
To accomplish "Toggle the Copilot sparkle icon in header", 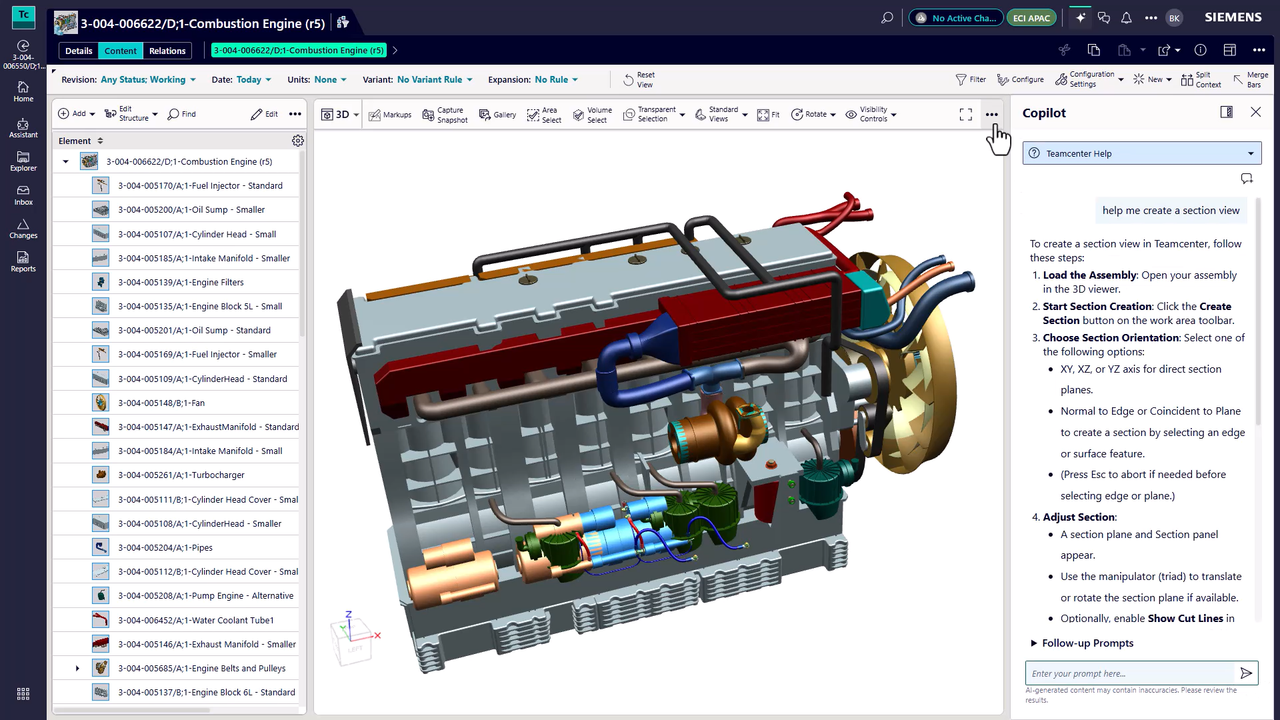I will coord(1079,18).
